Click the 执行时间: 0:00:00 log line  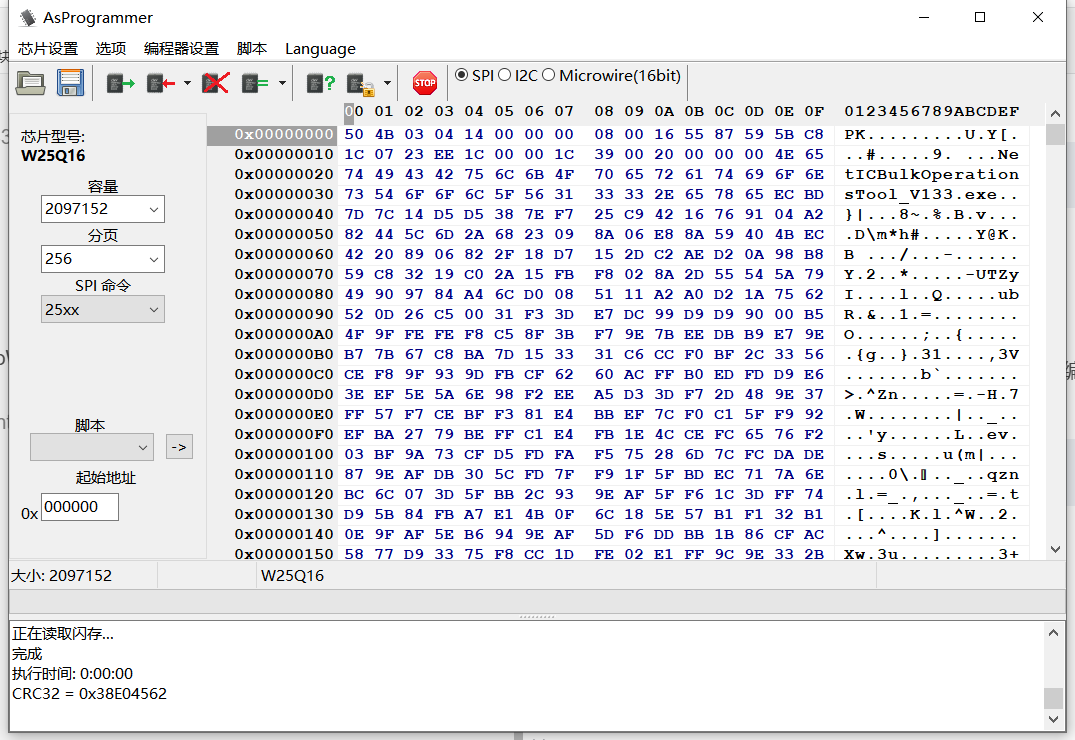tap(72, 673)
